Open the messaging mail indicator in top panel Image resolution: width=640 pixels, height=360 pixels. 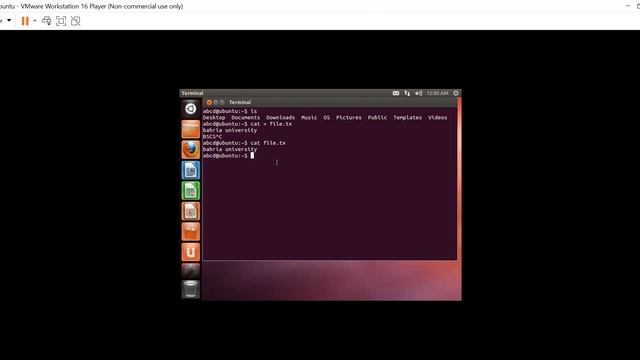click(396, 93)
